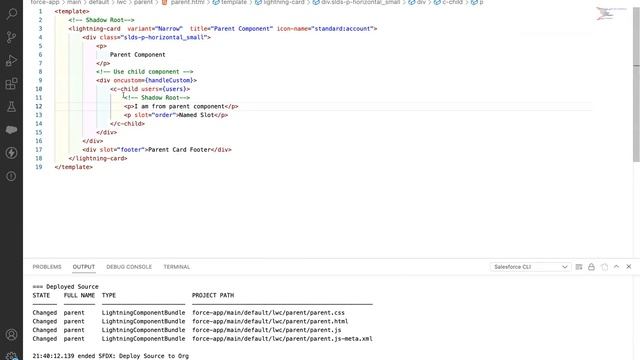
Task: Click the parent.css project path row
Action: point(268,313)
